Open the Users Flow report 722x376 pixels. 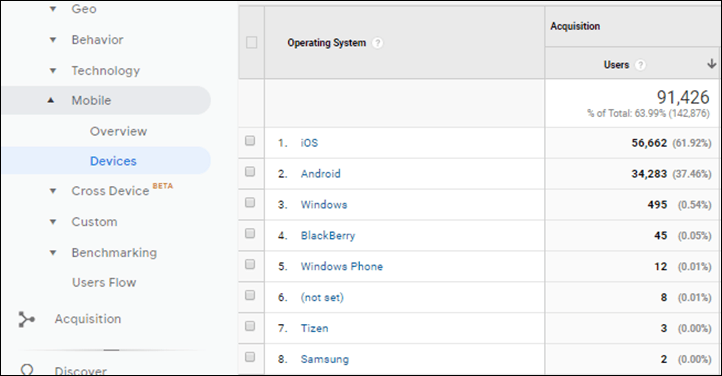tap(104, 283)
